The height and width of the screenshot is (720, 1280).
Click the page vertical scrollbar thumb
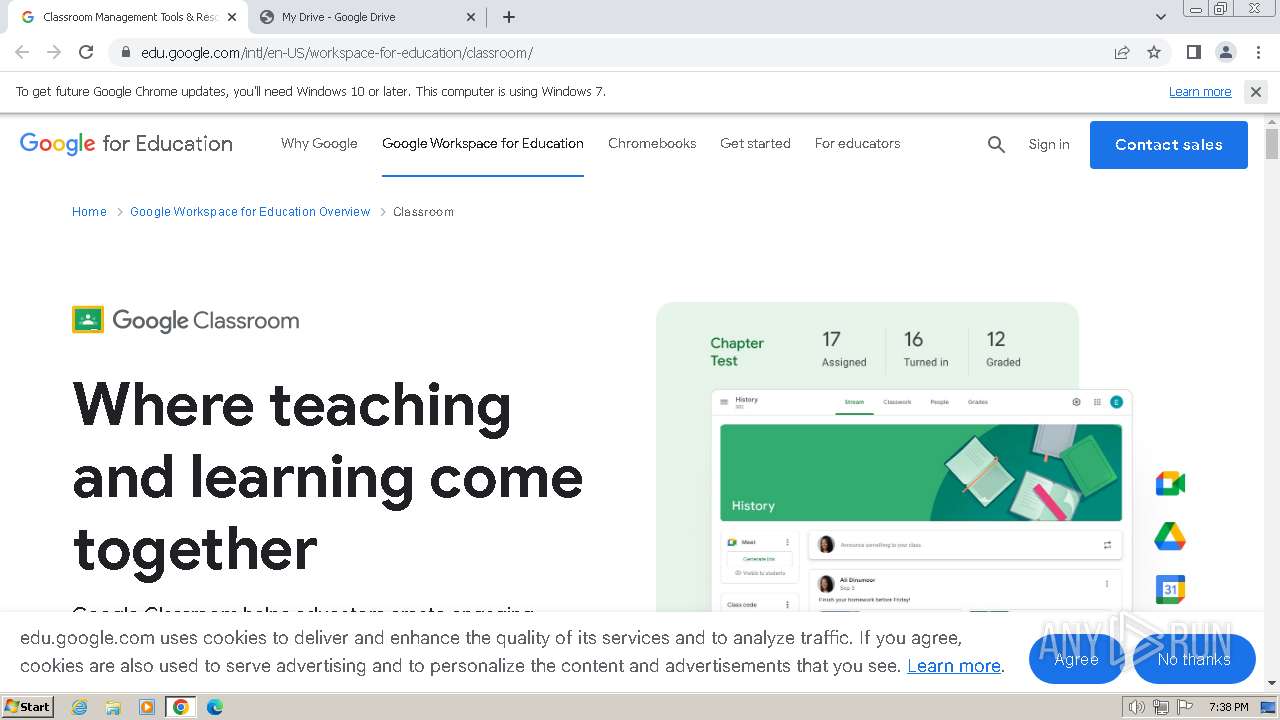coord(1272,143)
